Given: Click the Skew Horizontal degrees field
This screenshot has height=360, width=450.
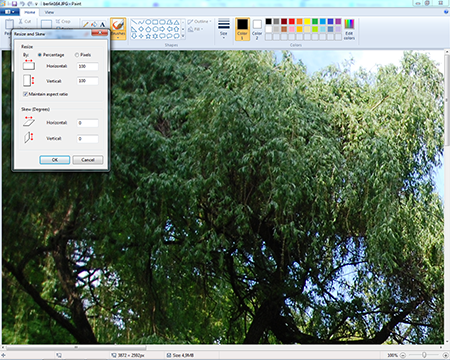Looking at the screenshot, I should (x=87, y=123).
